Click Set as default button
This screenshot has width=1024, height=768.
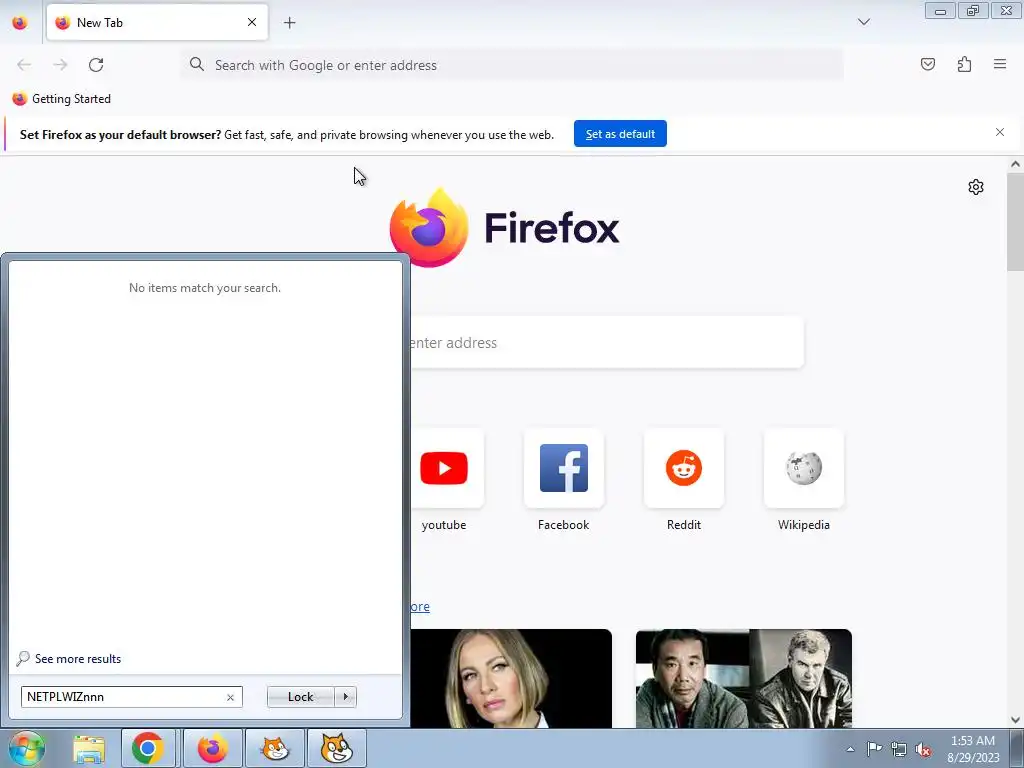pos(620,134)
